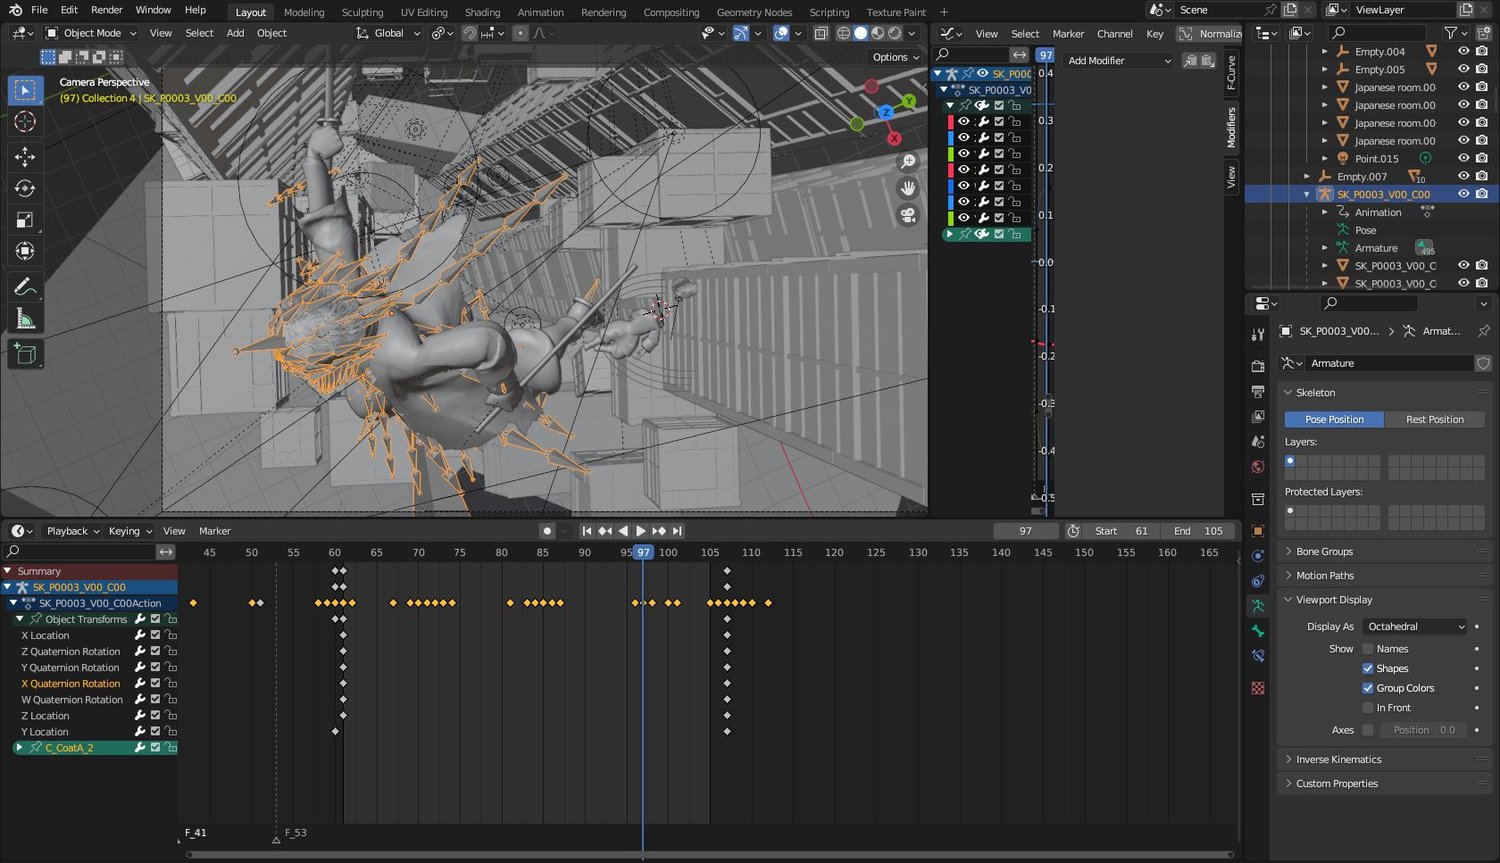Expand the Bone Groups panel

pos(1384,552)
